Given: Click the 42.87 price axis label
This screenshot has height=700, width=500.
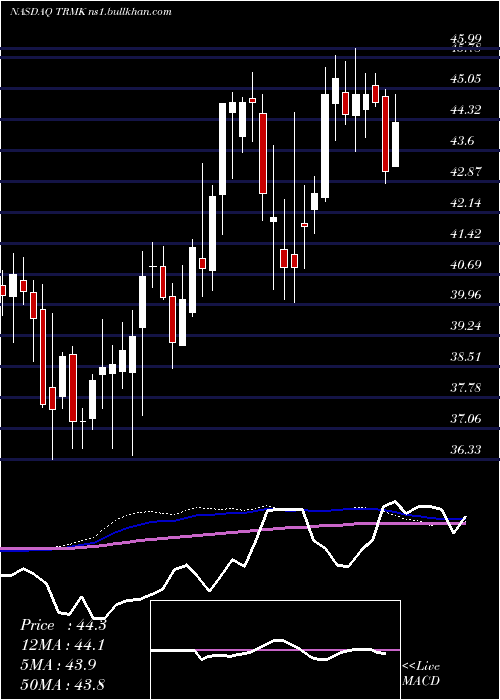Looking at the screenshot, I should [x=466, y=171].
